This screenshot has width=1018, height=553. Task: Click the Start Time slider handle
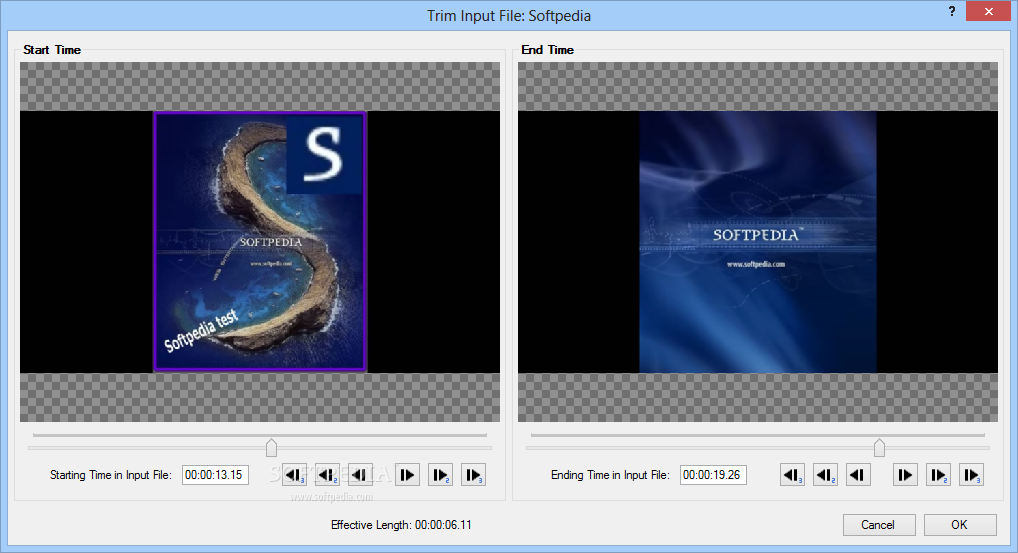click(x=271, y=447)
